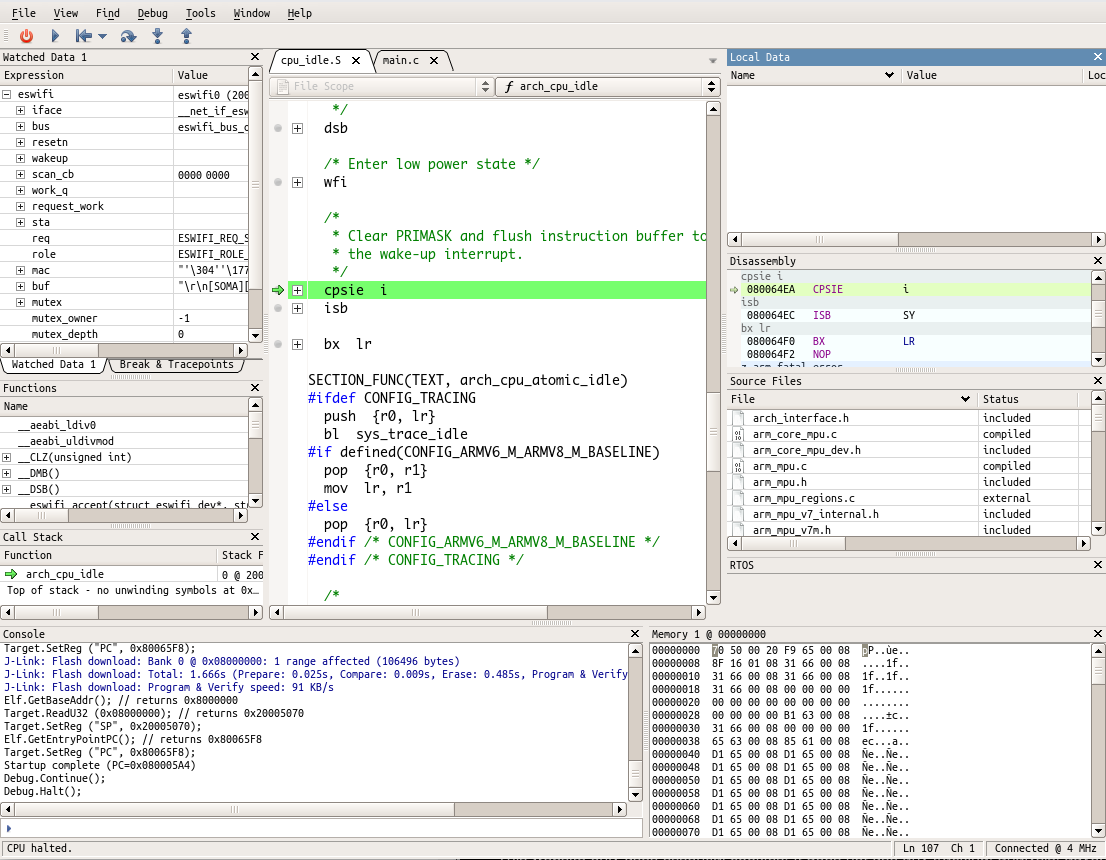
Task: Click 'Connected @ 4 MHz' in status bar
Action: pyautogui.click(x=1045, y=848)
